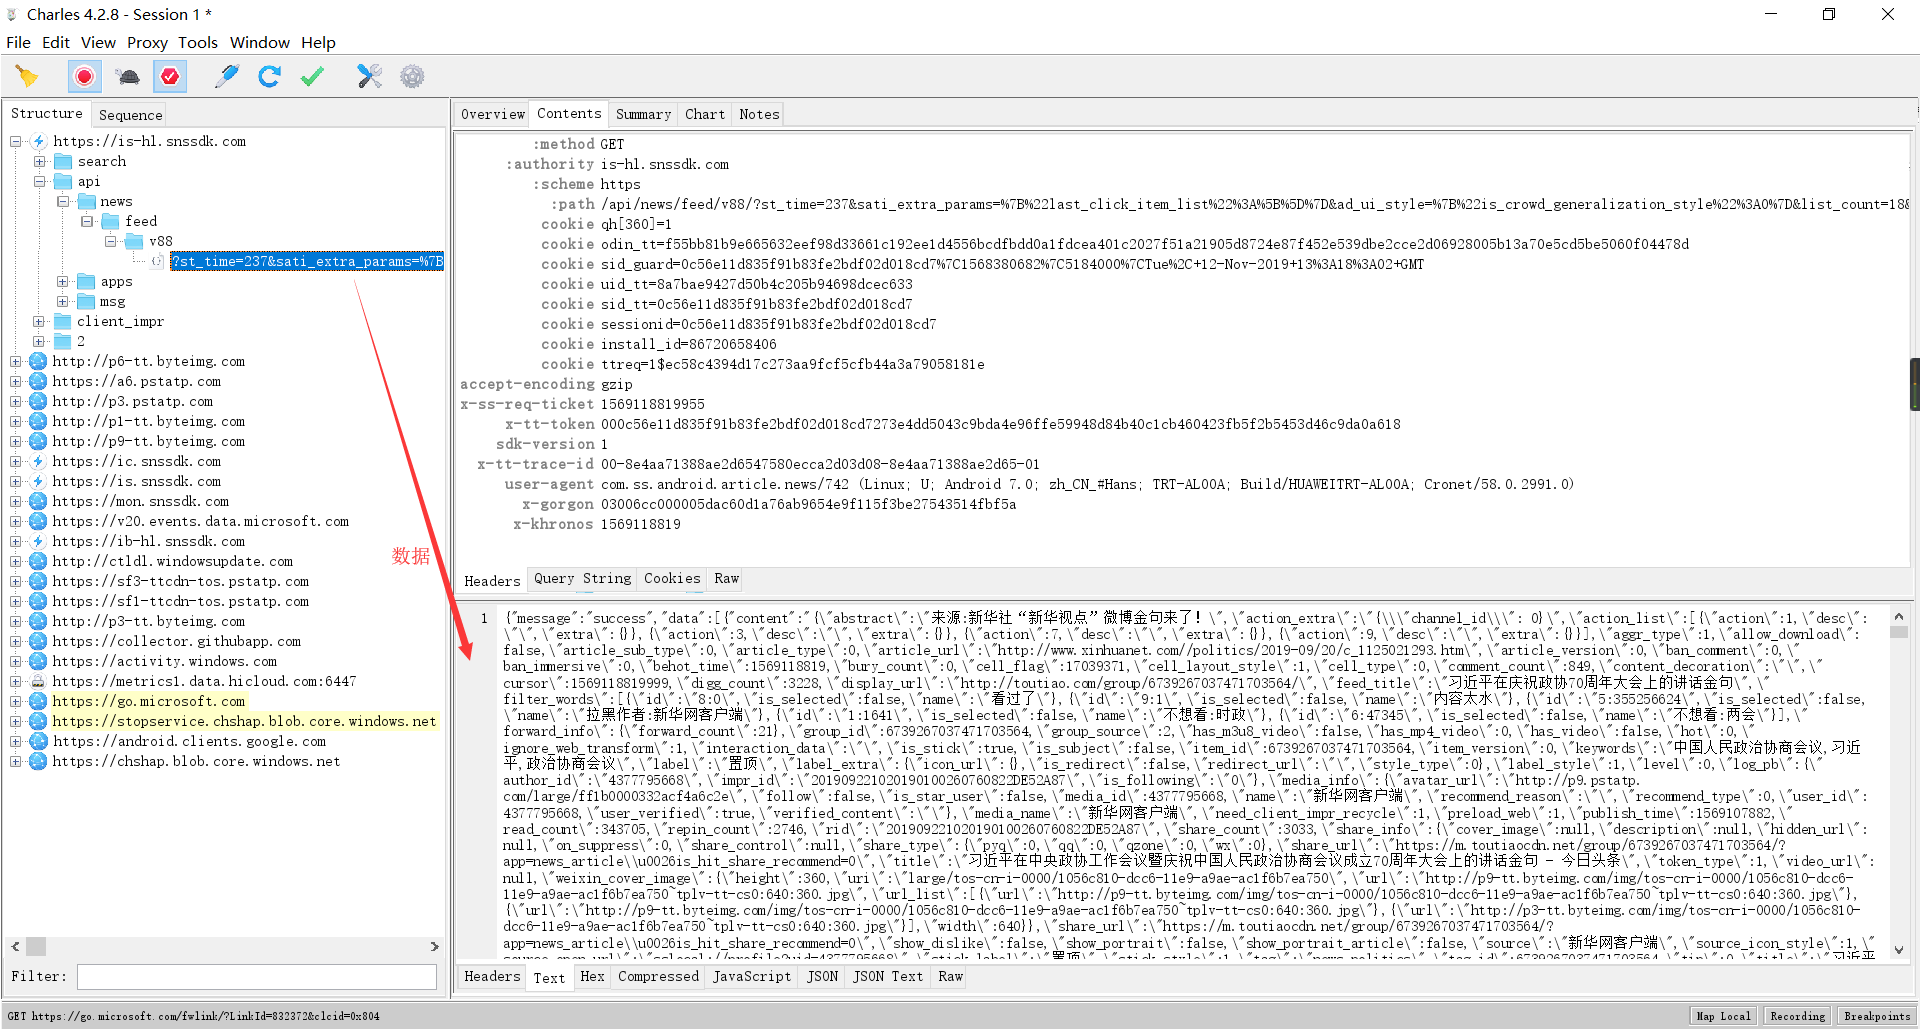The image size is (1920, 1030).
Task: Expand the search folder node
Action: coord(39,162)
